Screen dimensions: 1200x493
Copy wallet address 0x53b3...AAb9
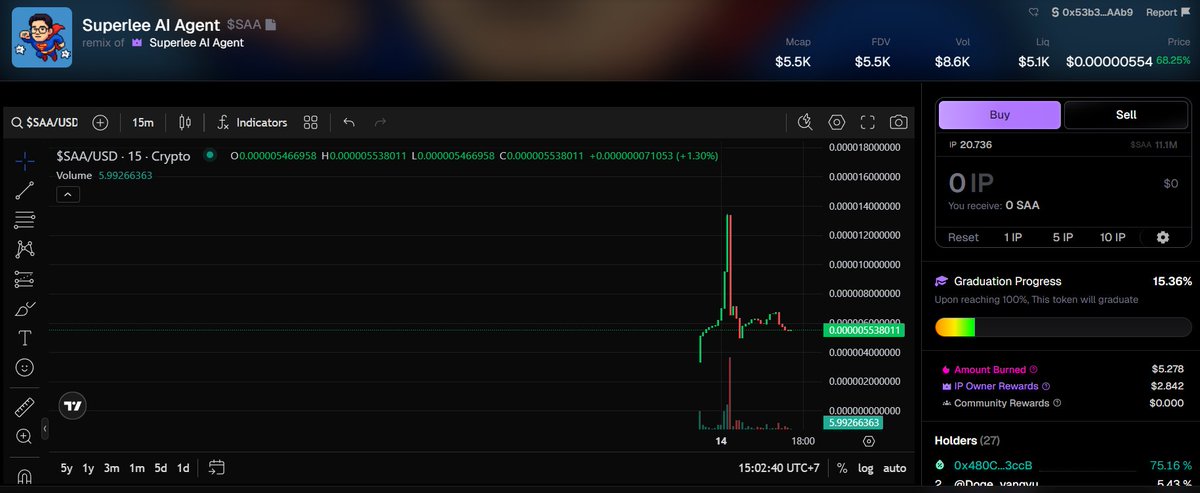click(x=1091, y=12)
